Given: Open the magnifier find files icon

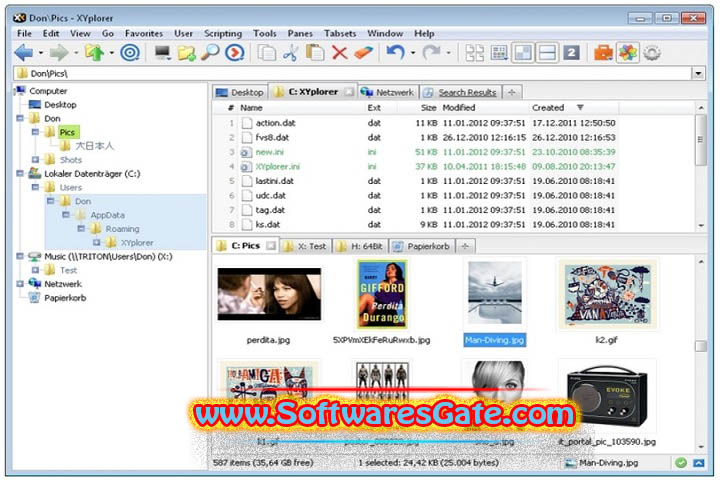Looking at the screenshot, I should [x=210, y=52].
